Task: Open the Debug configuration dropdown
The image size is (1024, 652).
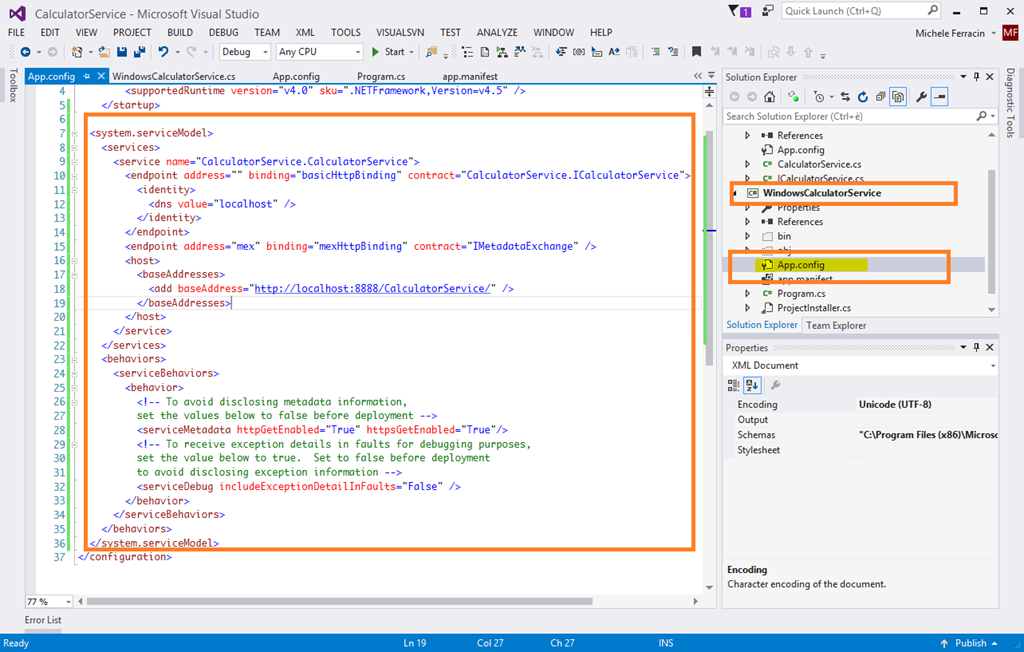Action: 244,52
